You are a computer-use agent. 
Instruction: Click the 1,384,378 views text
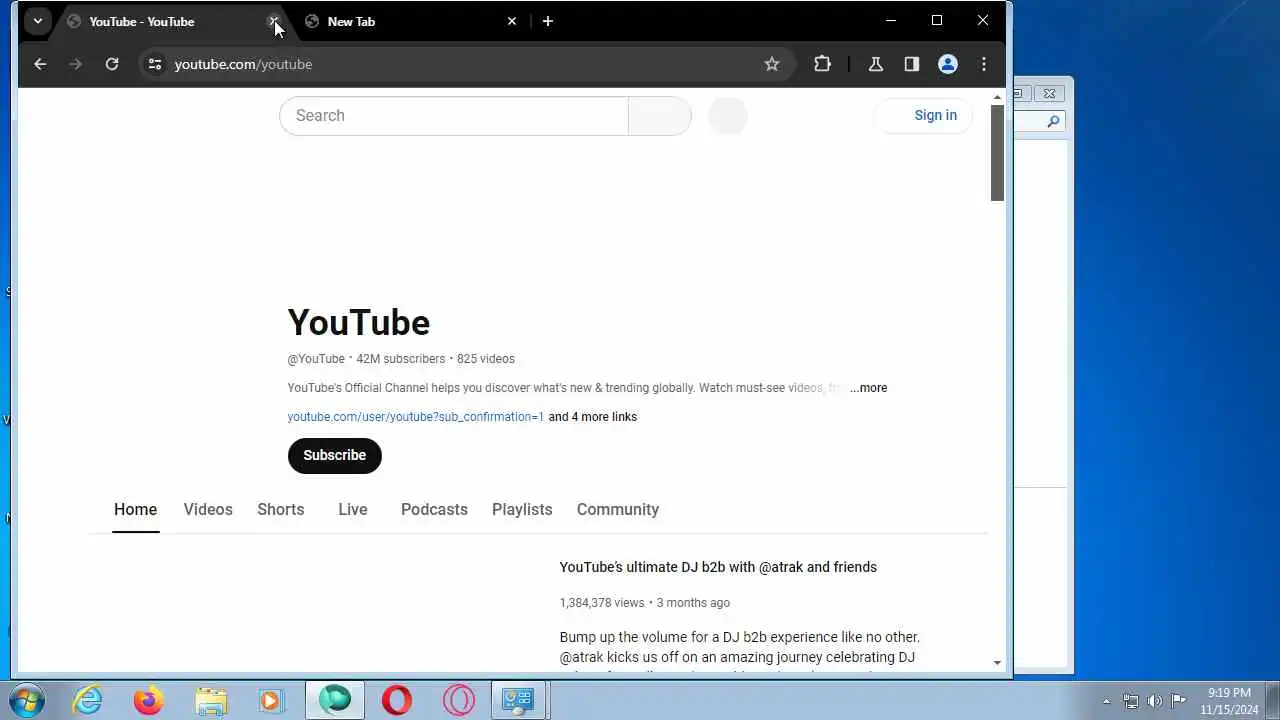(x=602, y=603)
